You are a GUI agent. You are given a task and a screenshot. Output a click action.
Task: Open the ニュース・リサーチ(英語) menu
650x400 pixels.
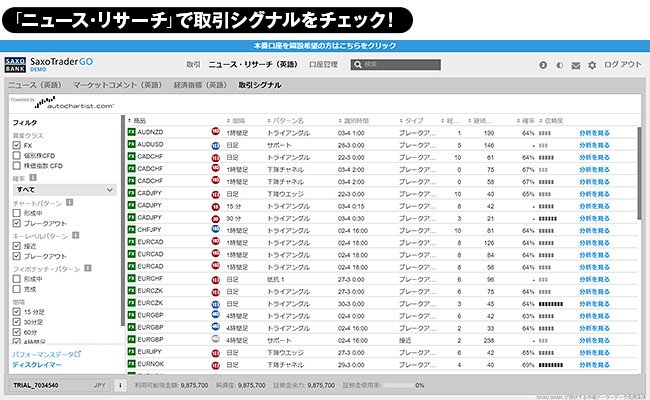(253, 65)
